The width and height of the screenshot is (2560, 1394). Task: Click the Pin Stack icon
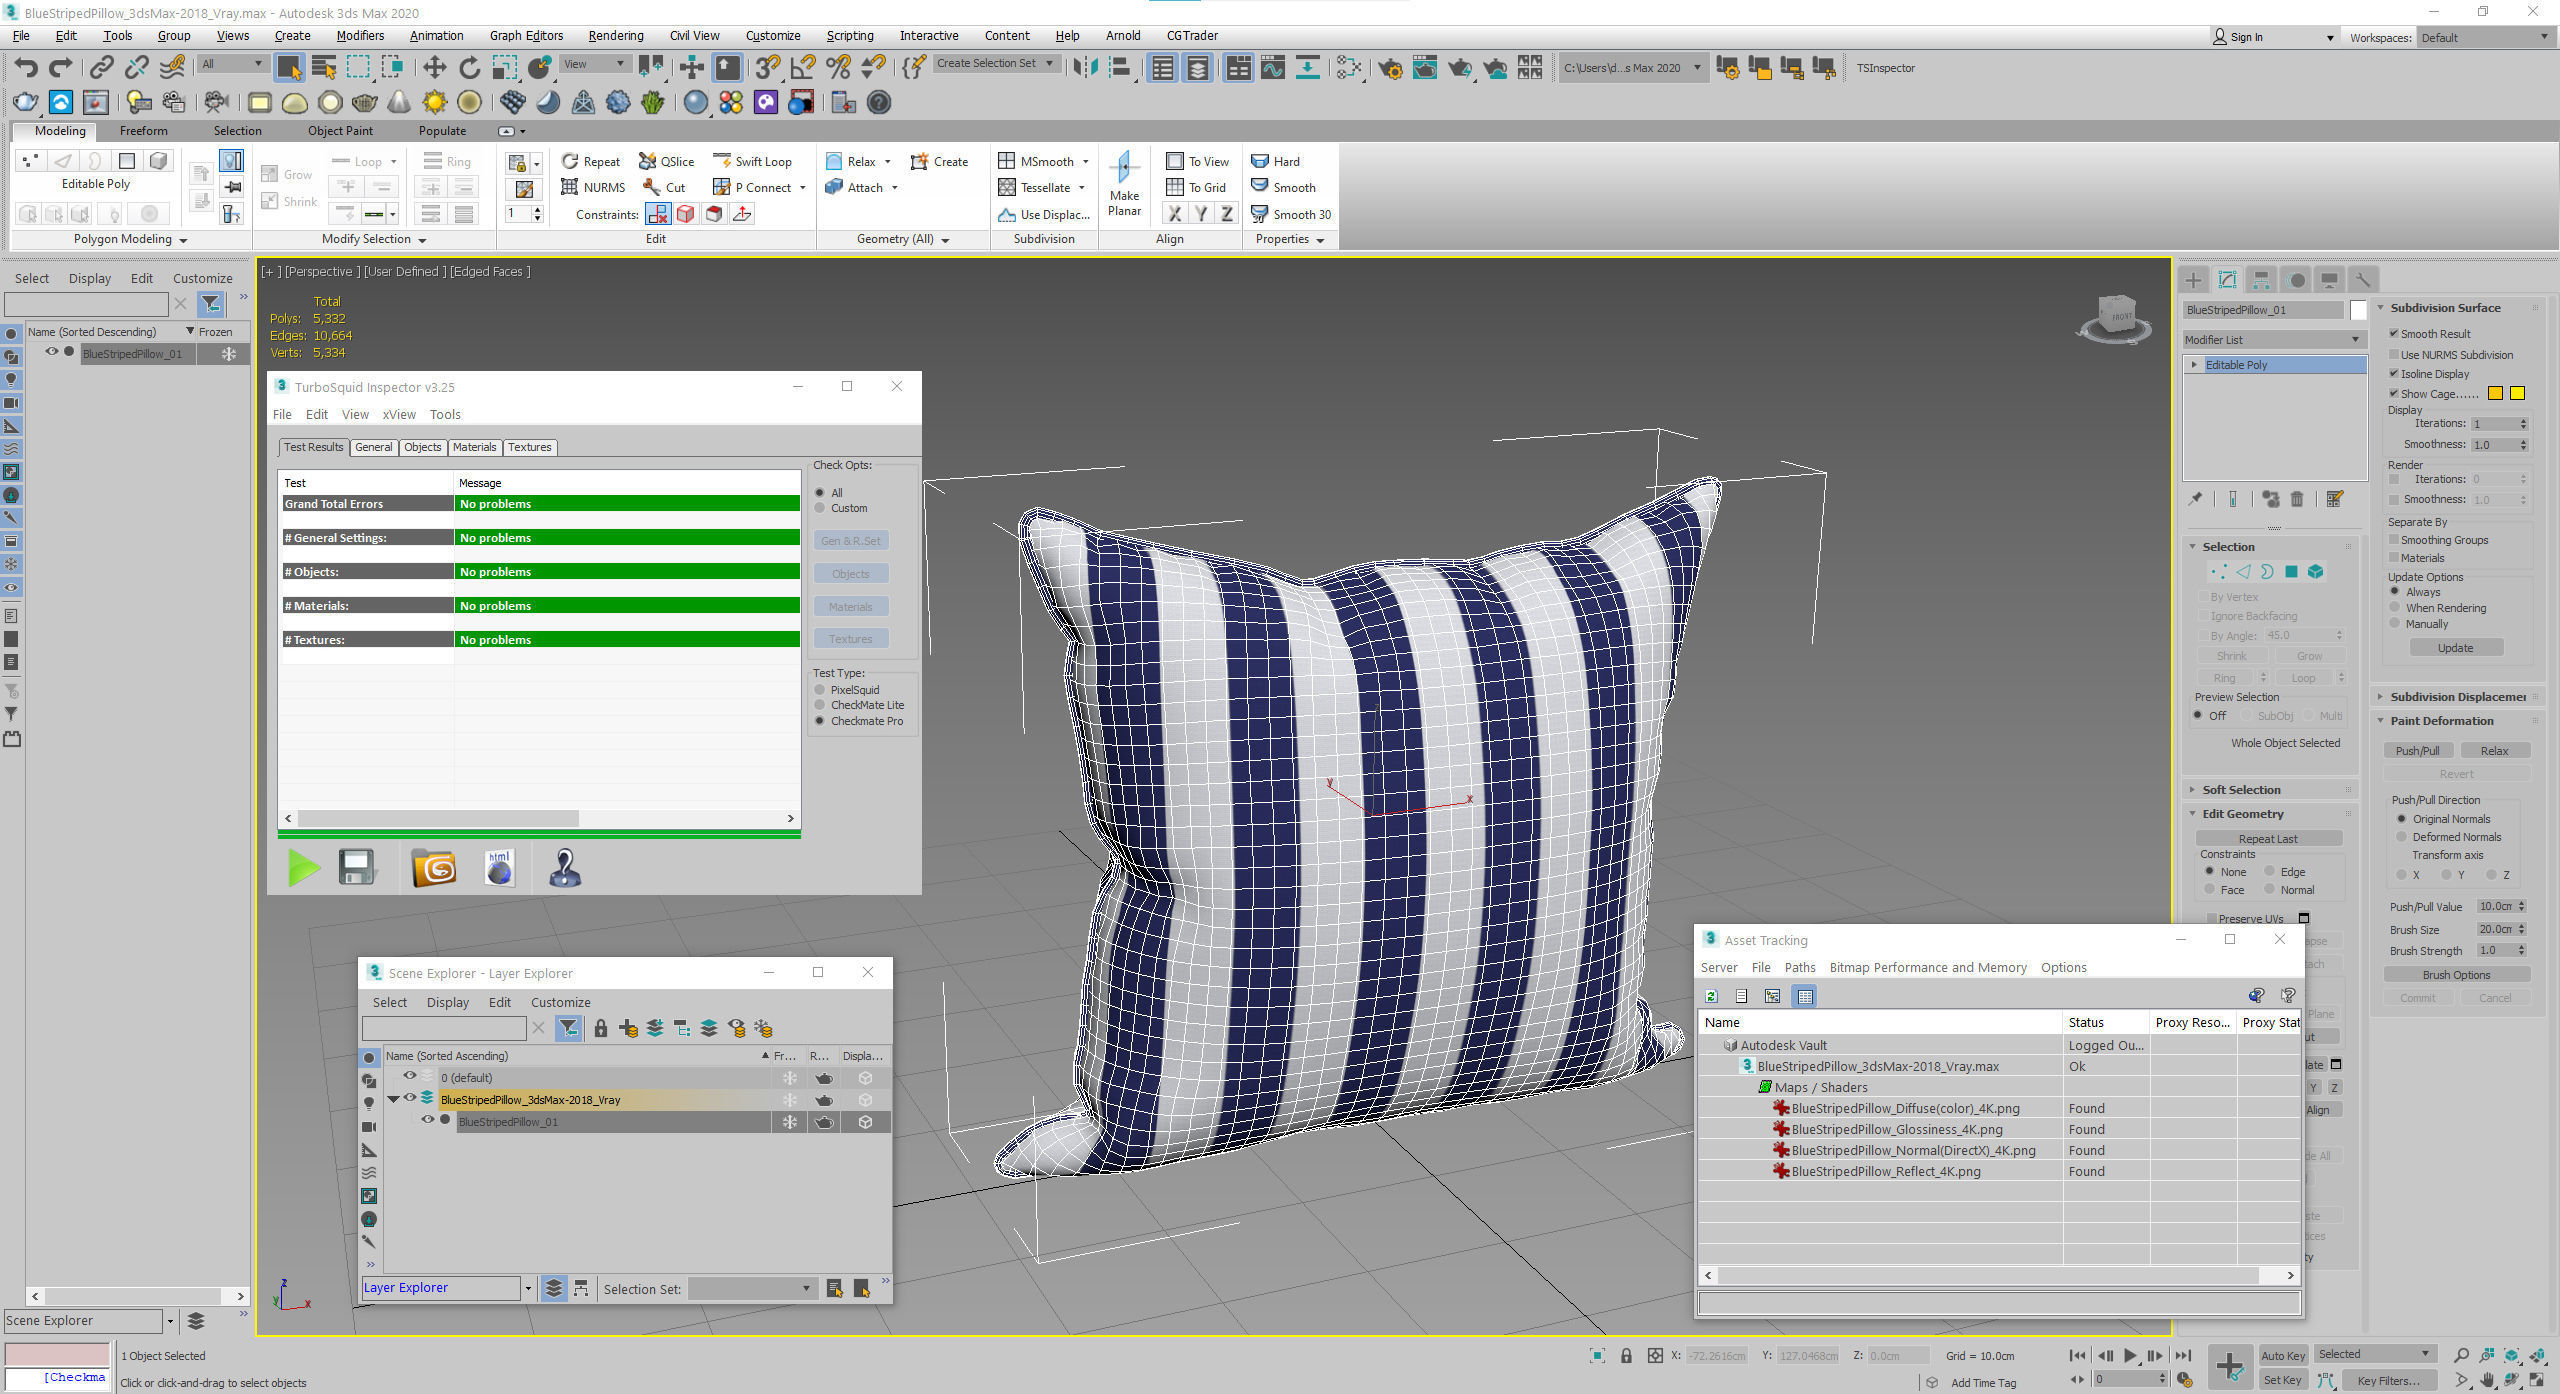pos(2195,499)
